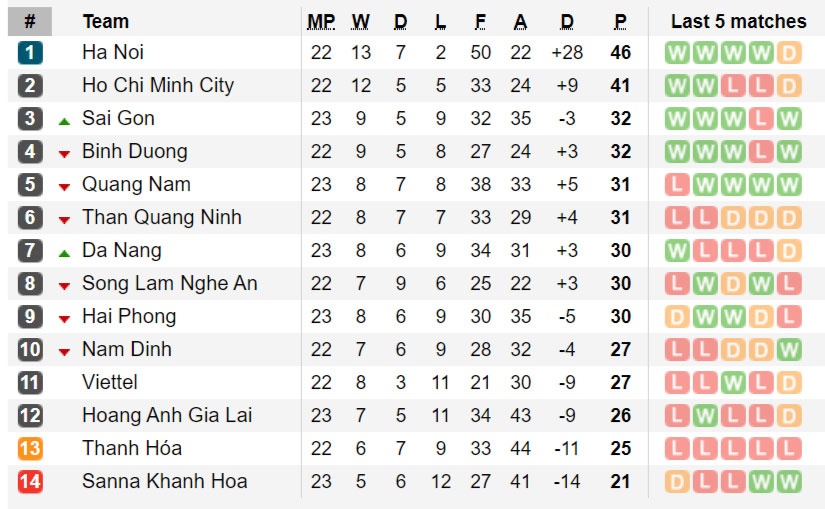This screenshot has width=825, height=509.
Task: Sort table by points P column header
Action: pyautogui.click(x=621, y=21)
